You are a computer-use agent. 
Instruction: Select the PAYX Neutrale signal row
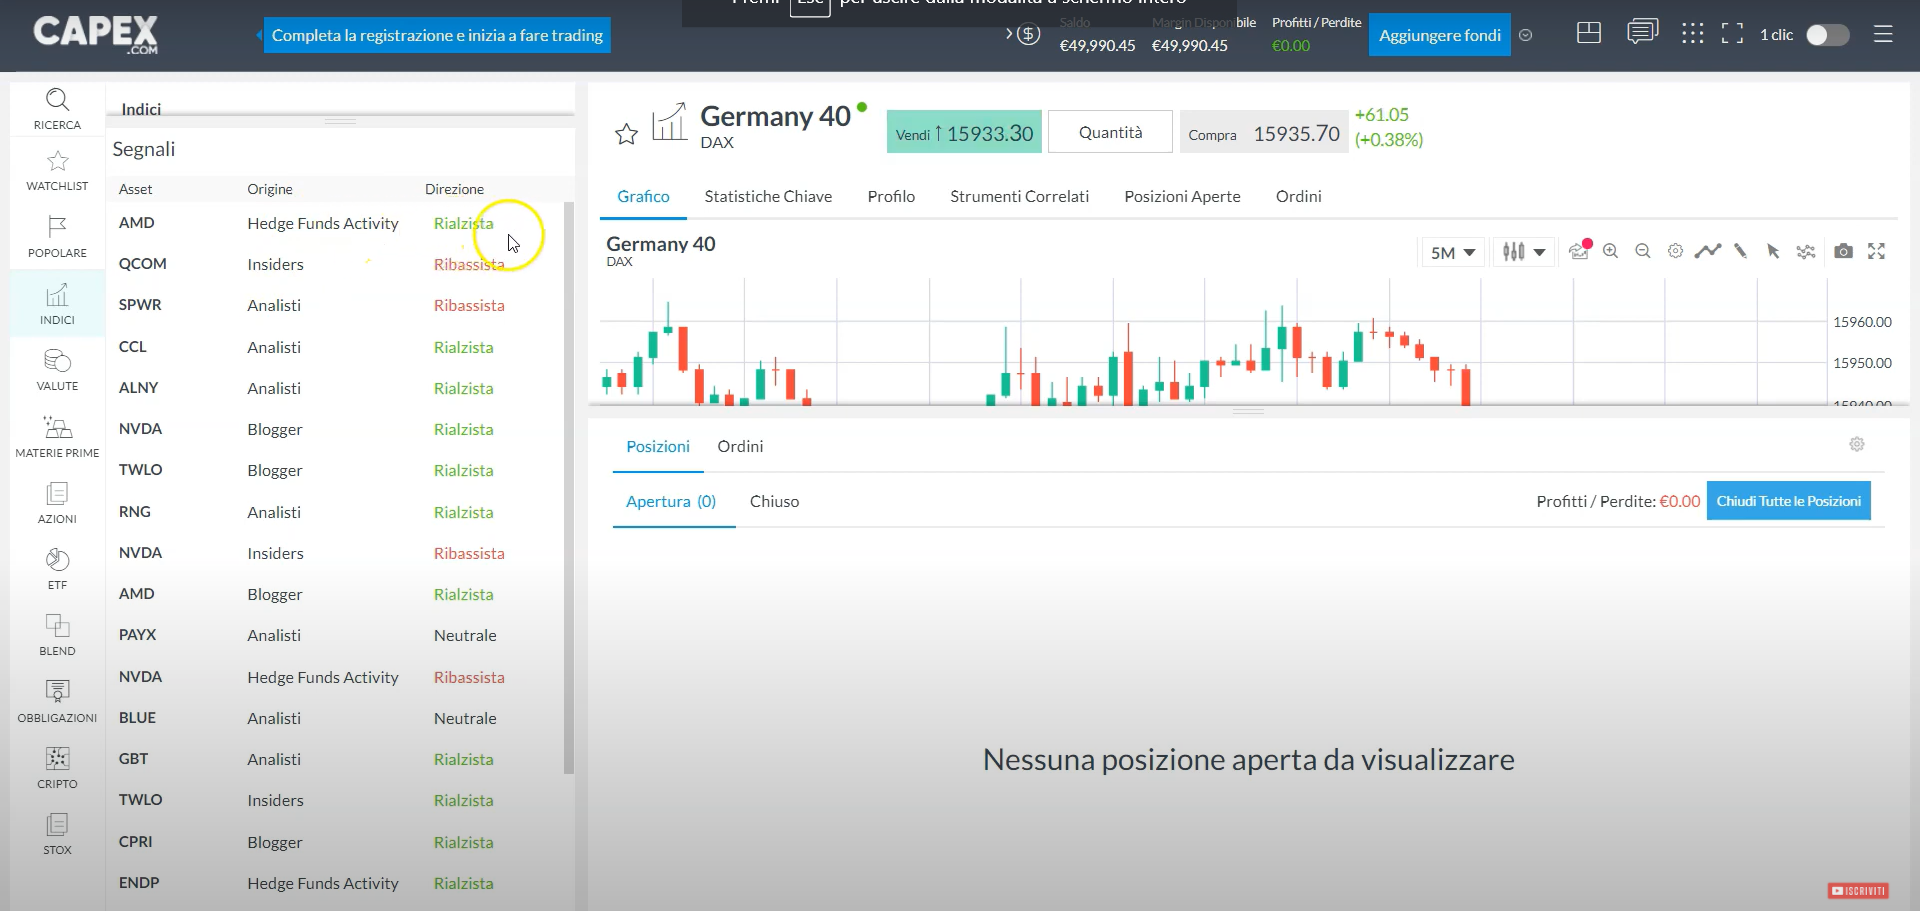[x=335, y=635]
